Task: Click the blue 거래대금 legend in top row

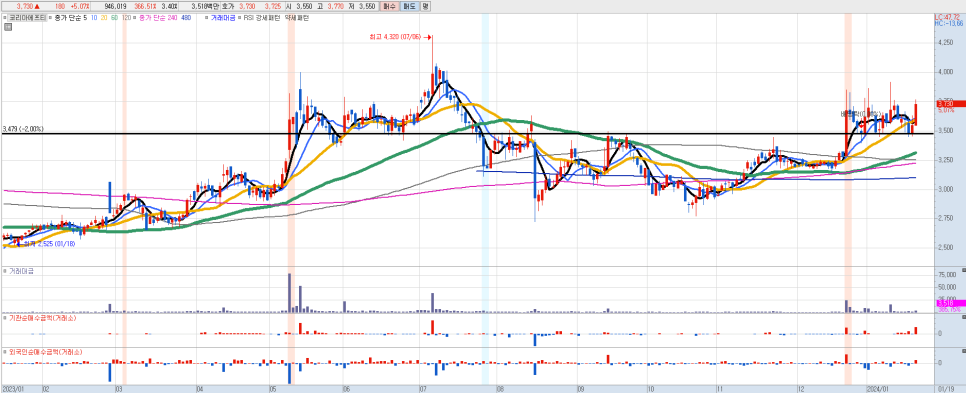Action: [x=222, y=18]
